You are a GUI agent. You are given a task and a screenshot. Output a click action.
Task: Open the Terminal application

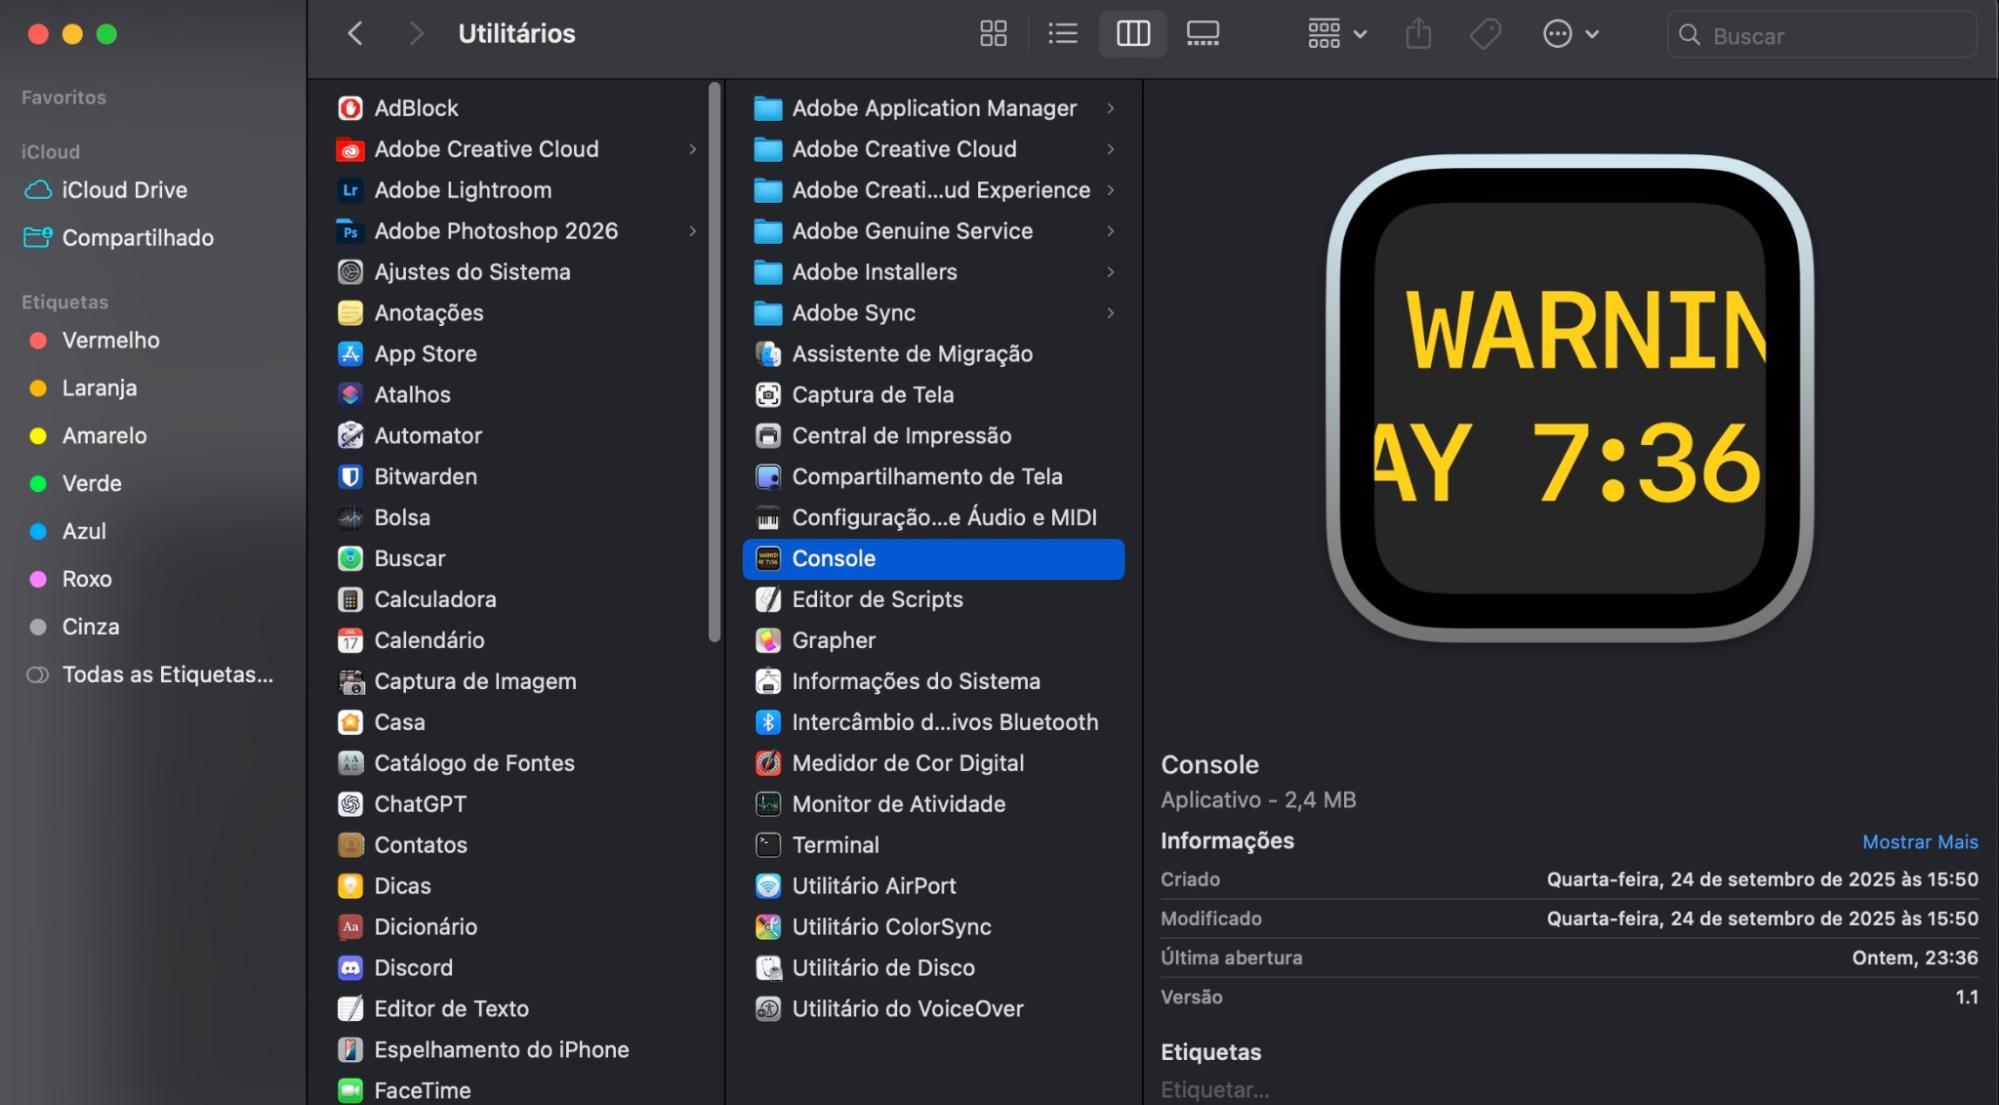tap(836, 844)
